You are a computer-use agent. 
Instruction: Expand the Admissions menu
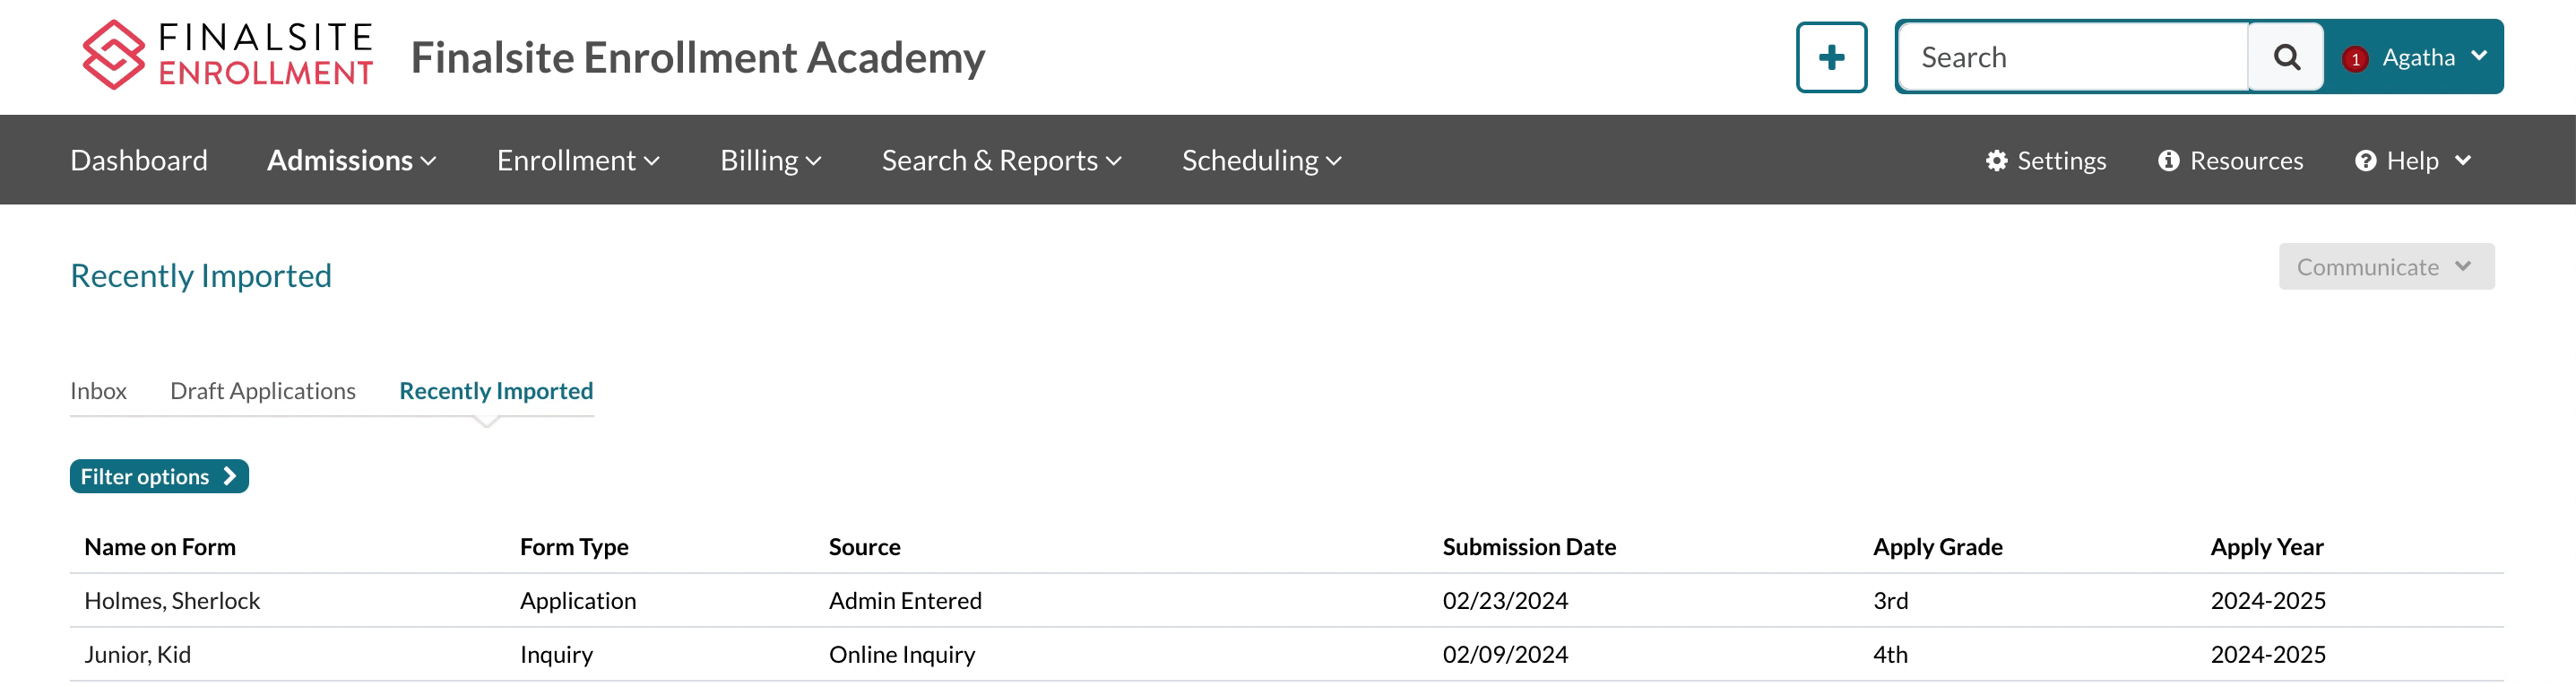pos(351,161)
